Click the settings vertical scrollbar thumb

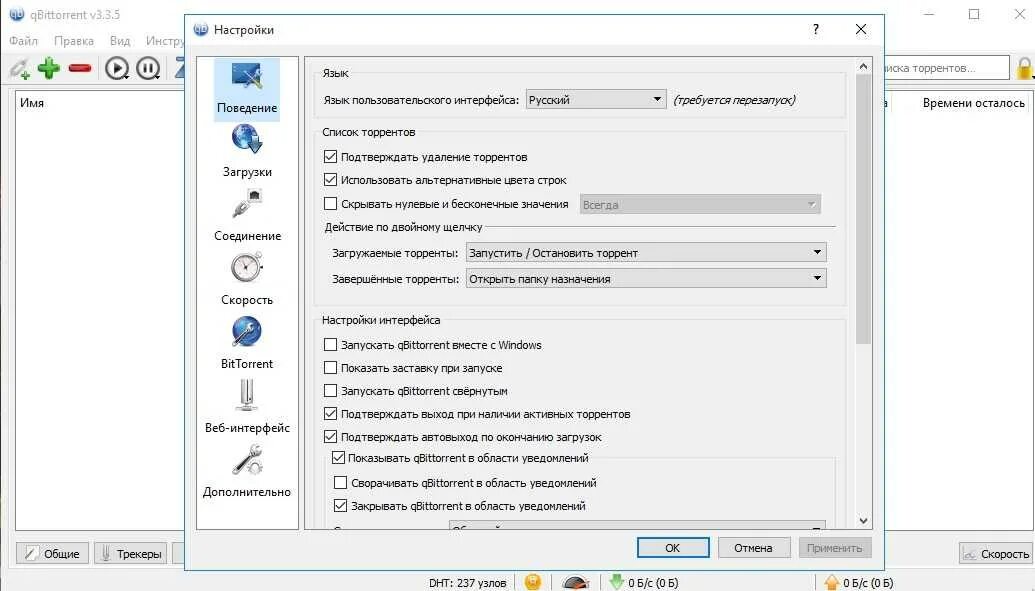(863, 209)
